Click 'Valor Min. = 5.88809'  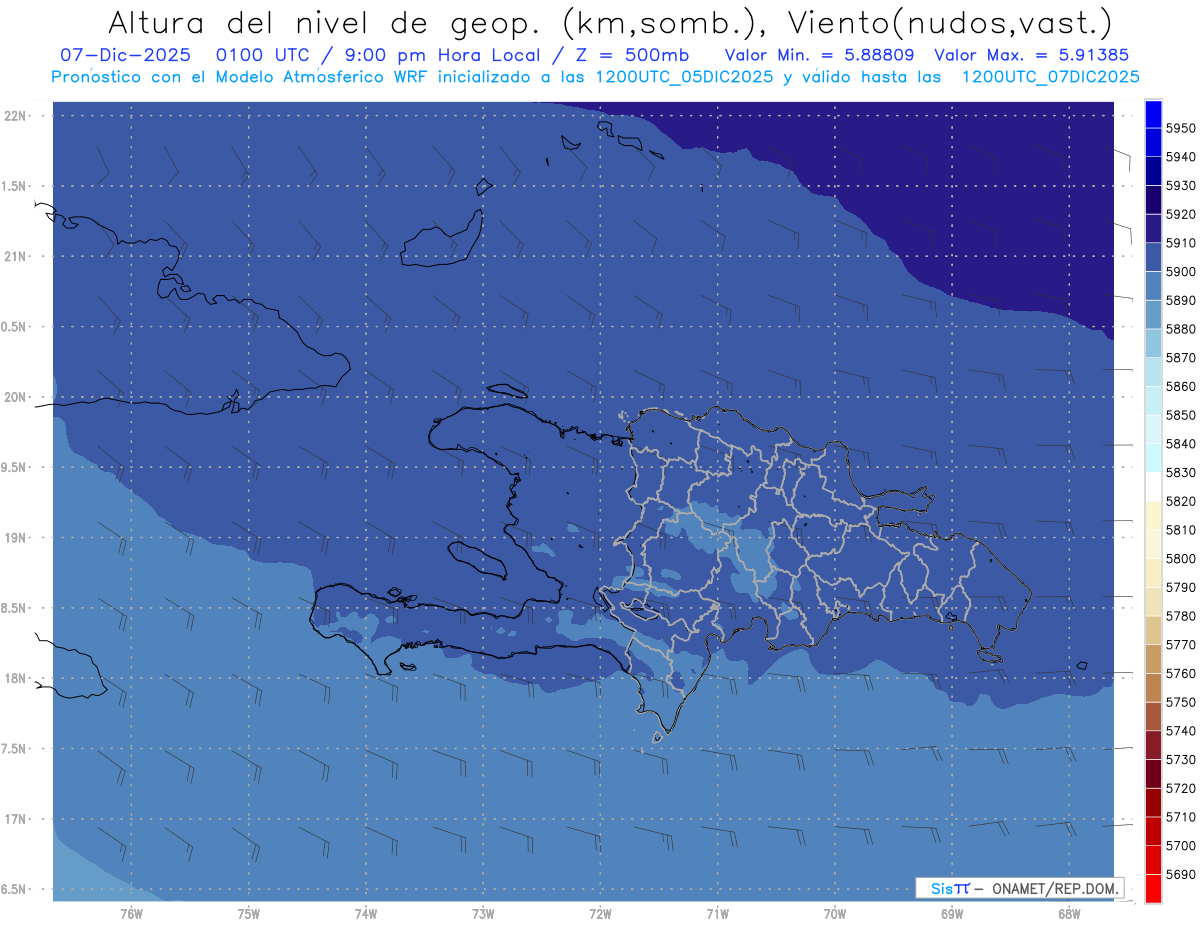(x=818, y=55)
